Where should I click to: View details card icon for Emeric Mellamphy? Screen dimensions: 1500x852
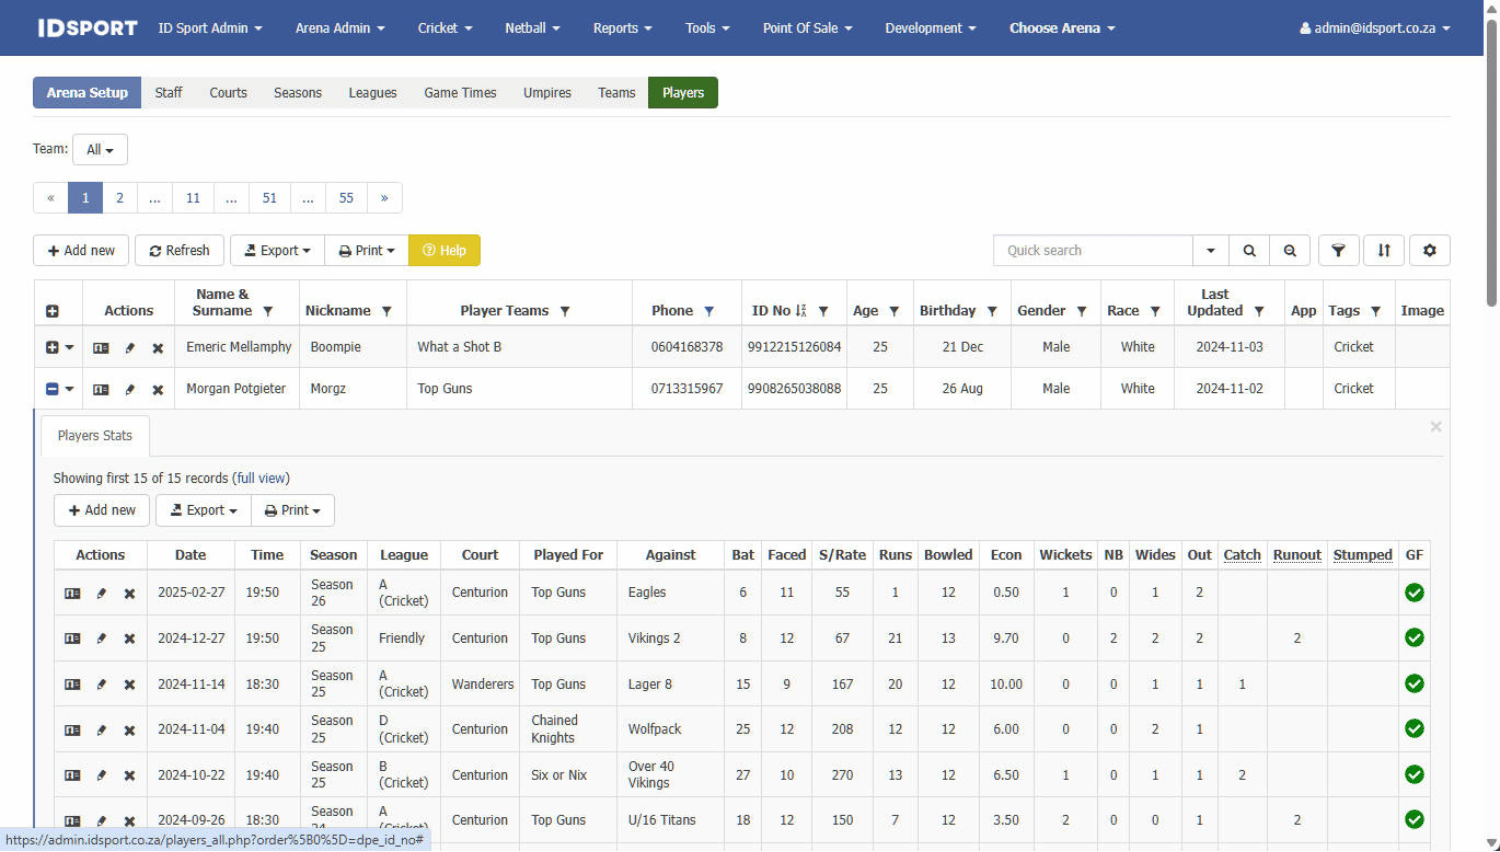click(x=101, y=348)
